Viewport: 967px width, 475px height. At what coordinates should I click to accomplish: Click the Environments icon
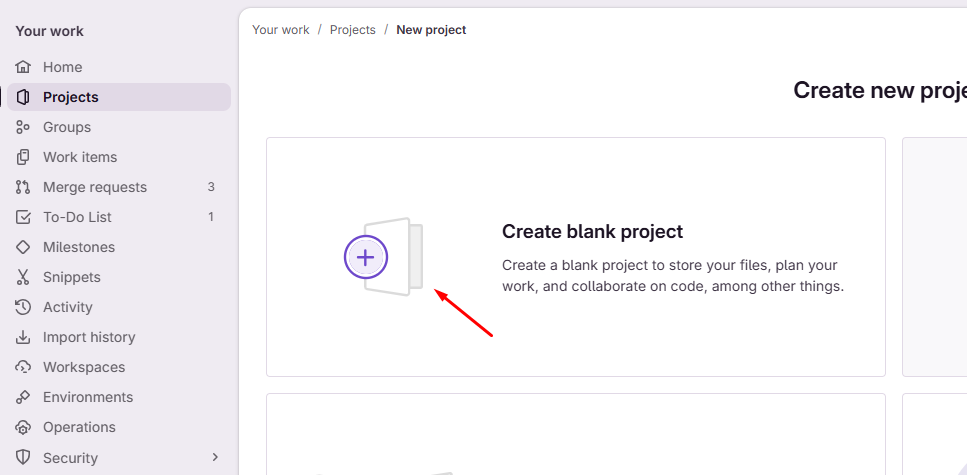coord(23,397)
